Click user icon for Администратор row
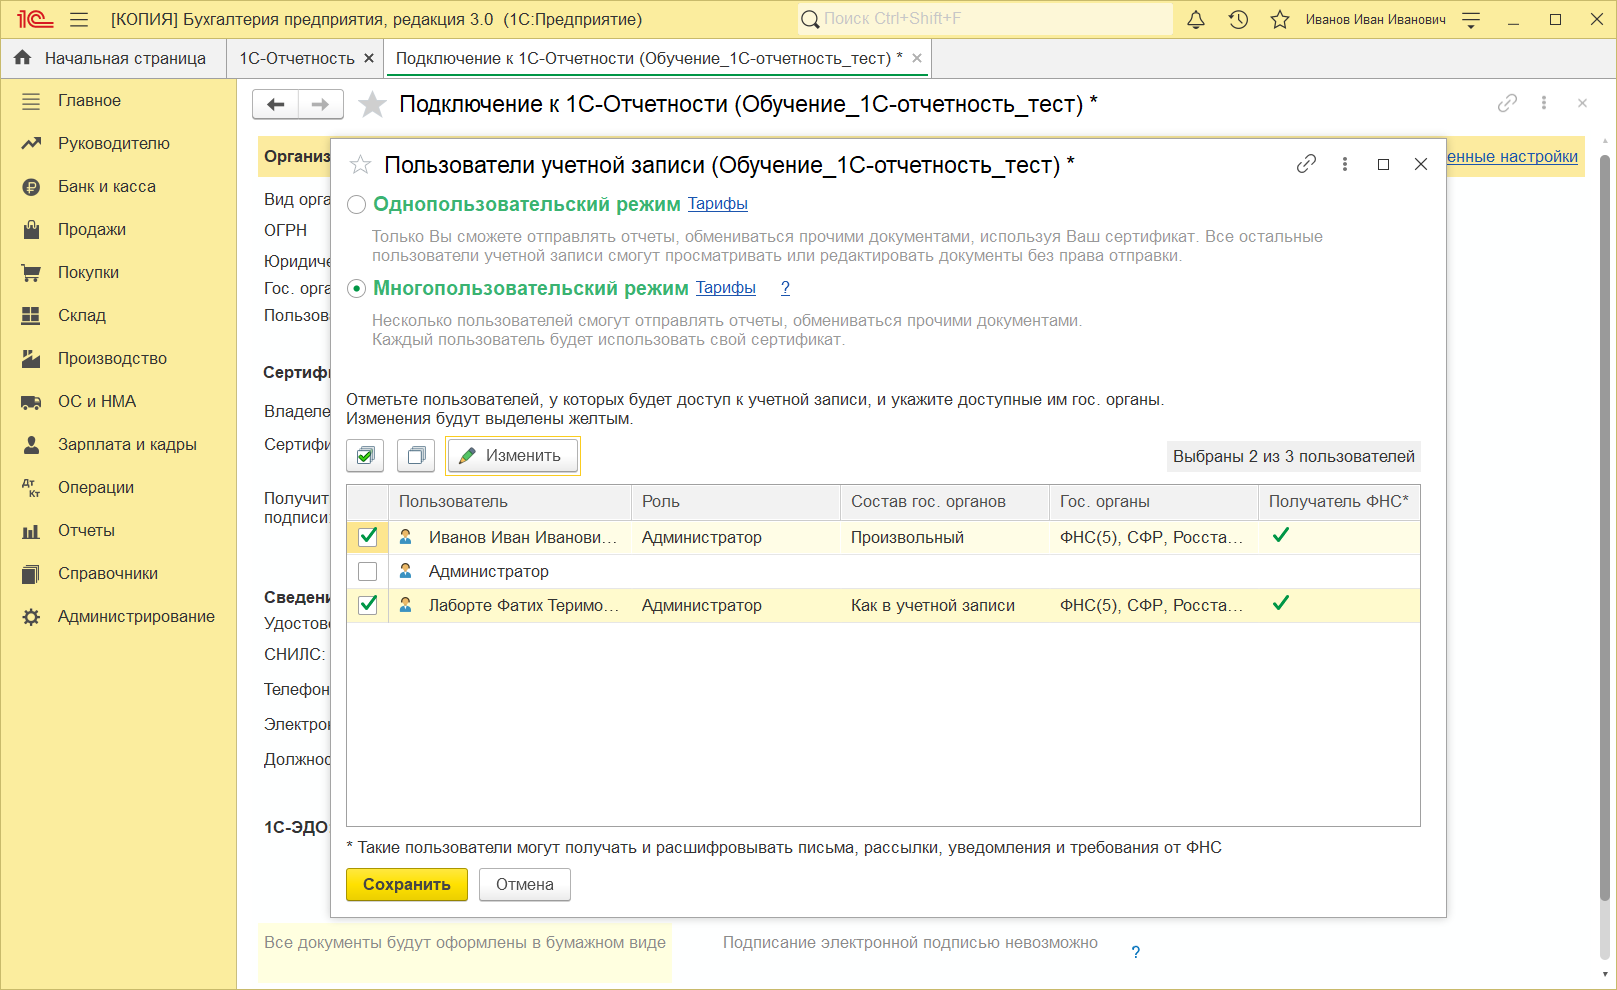The width and height of the screenshot is (1617, 990). pos(406,571)
